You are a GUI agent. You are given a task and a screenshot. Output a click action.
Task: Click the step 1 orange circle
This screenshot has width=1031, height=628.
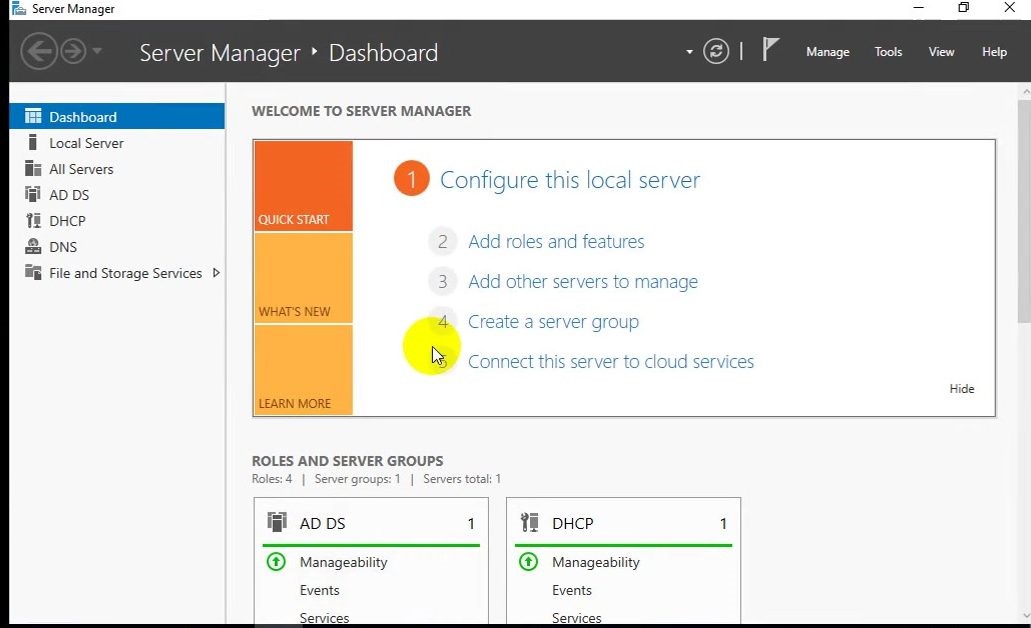point(412,179)
